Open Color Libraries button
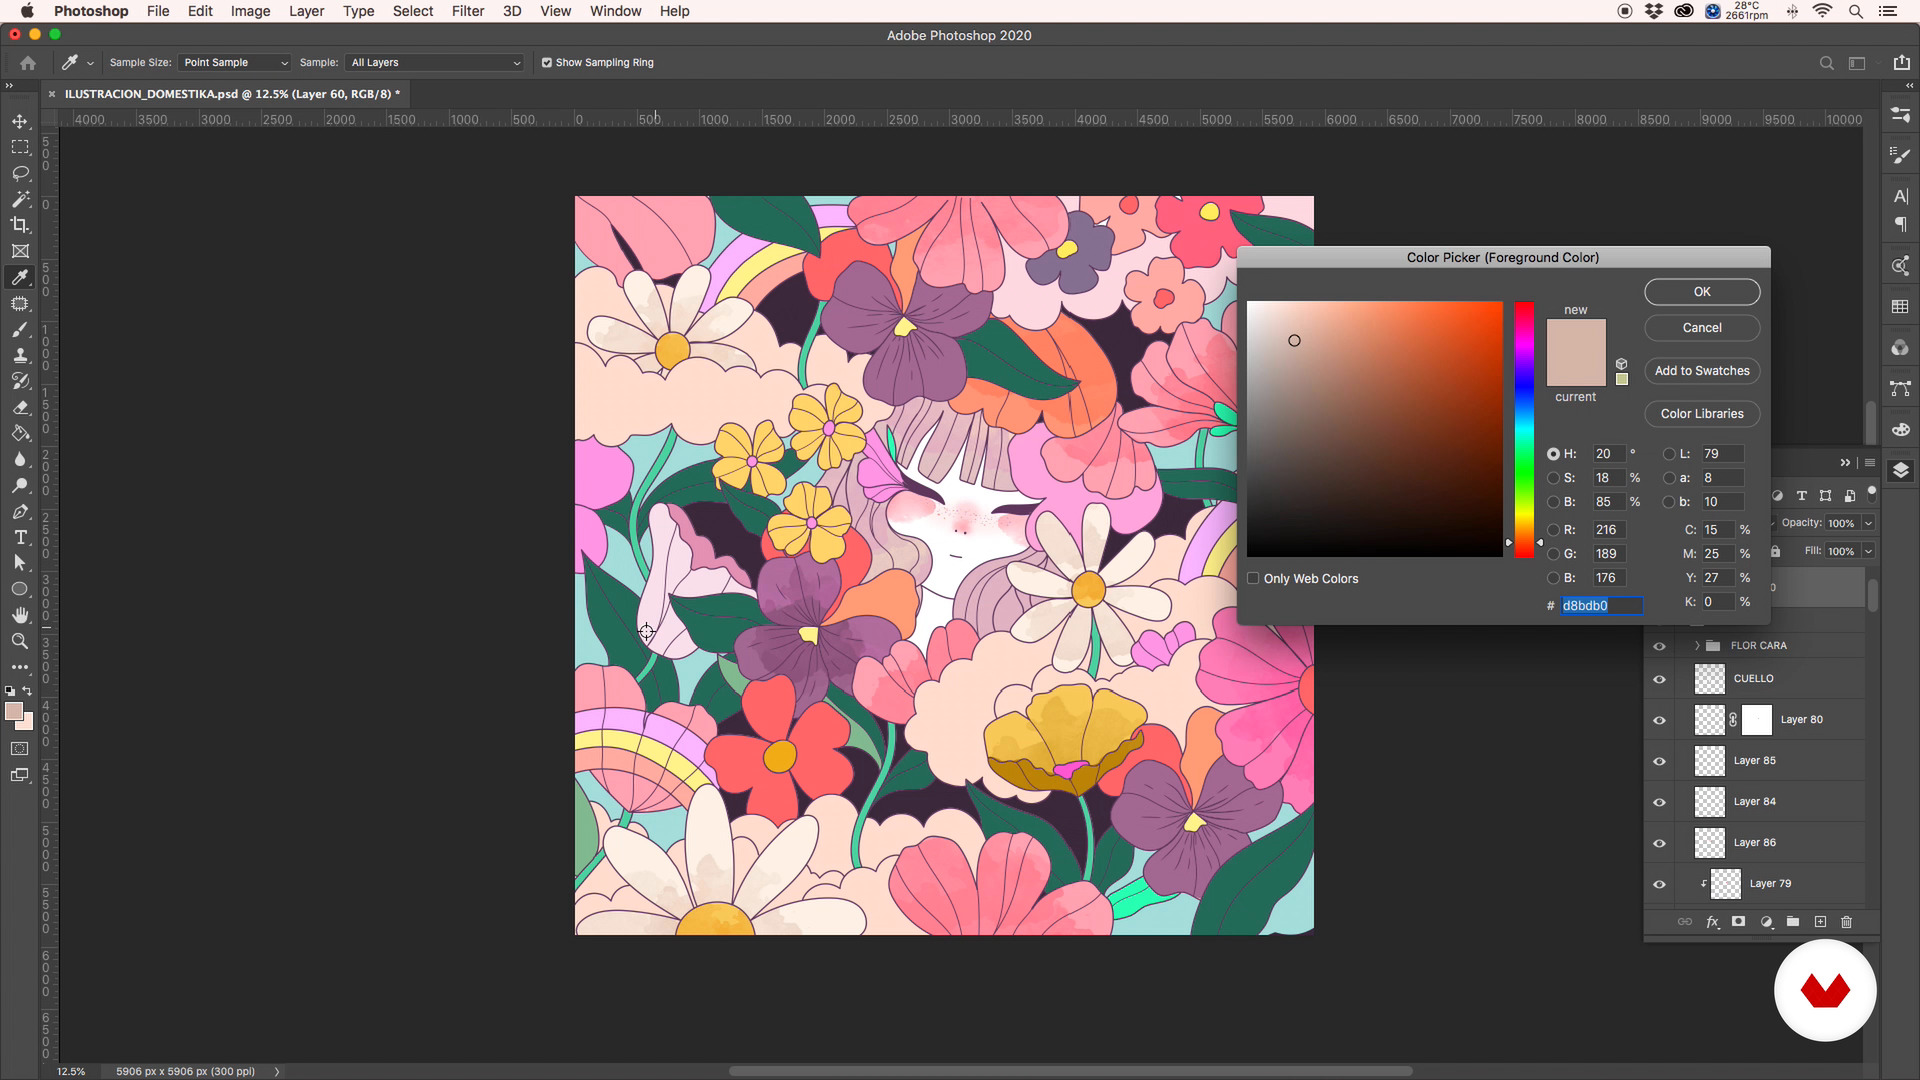 tap(1702, 414)
